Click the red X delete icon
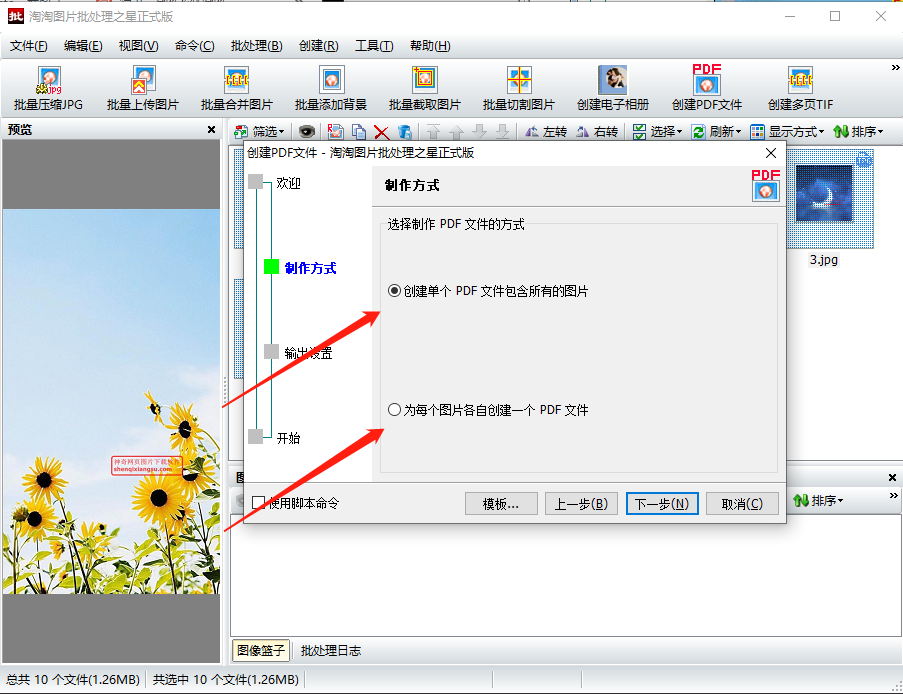The image size is (903, 694). point(381,132)
